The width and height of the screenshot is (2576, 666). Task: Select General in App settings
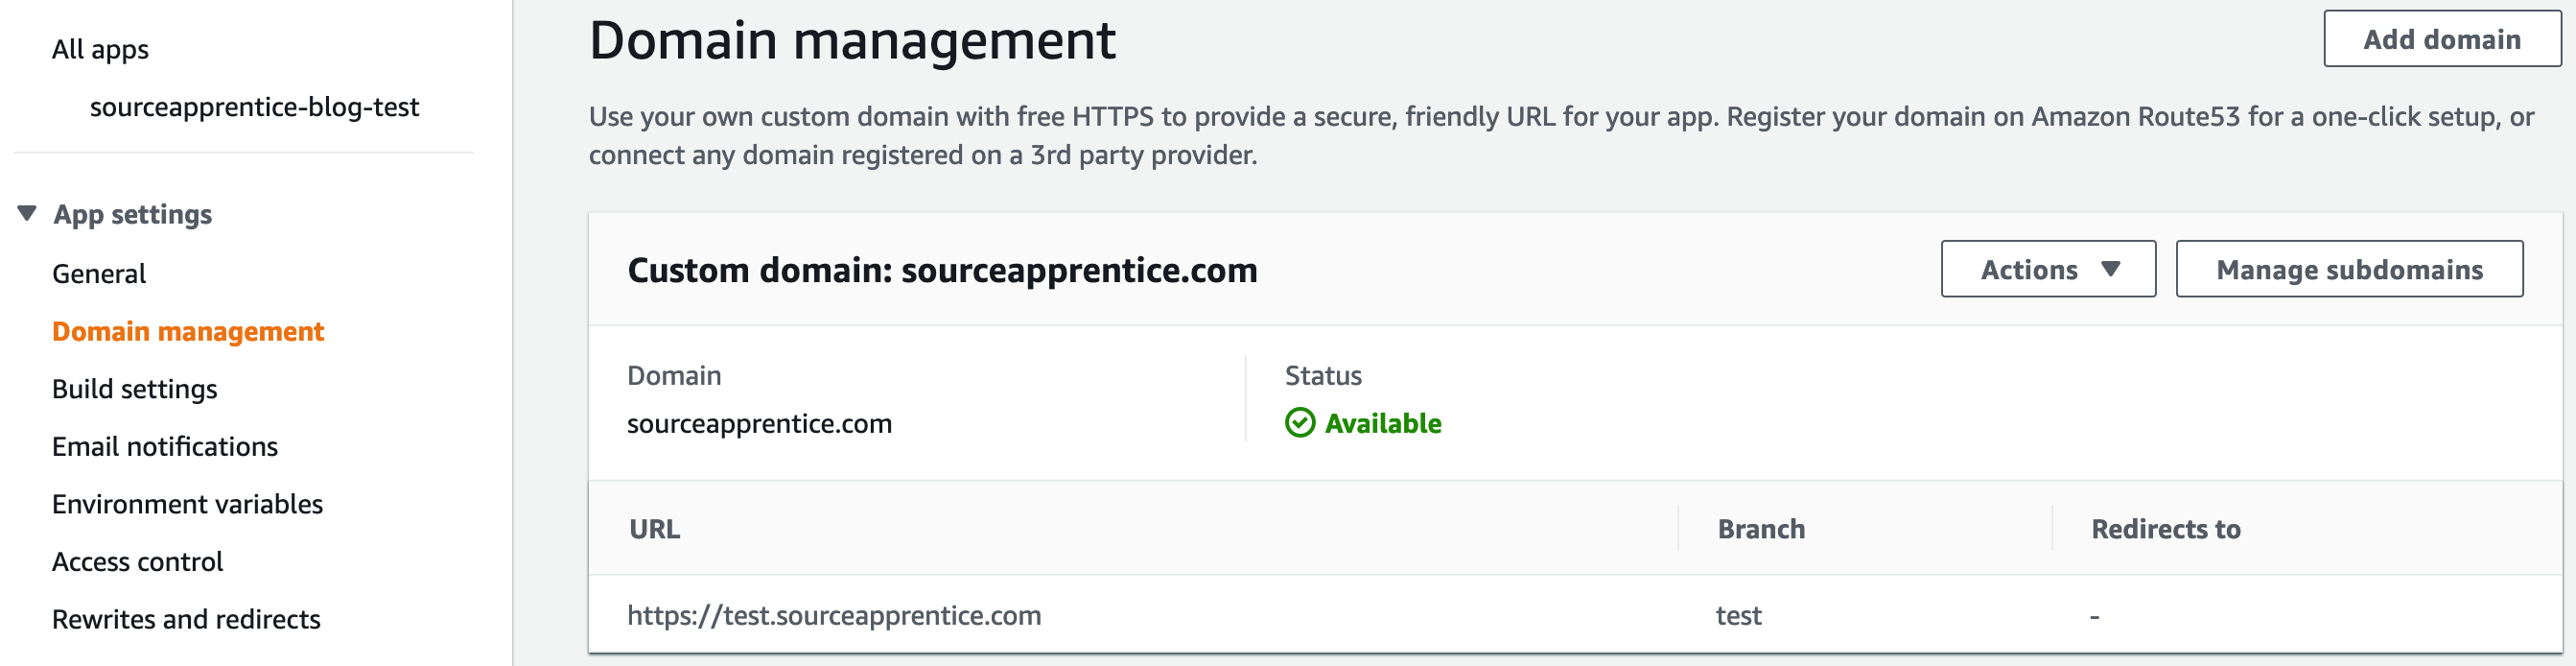(x=99, y=274)
